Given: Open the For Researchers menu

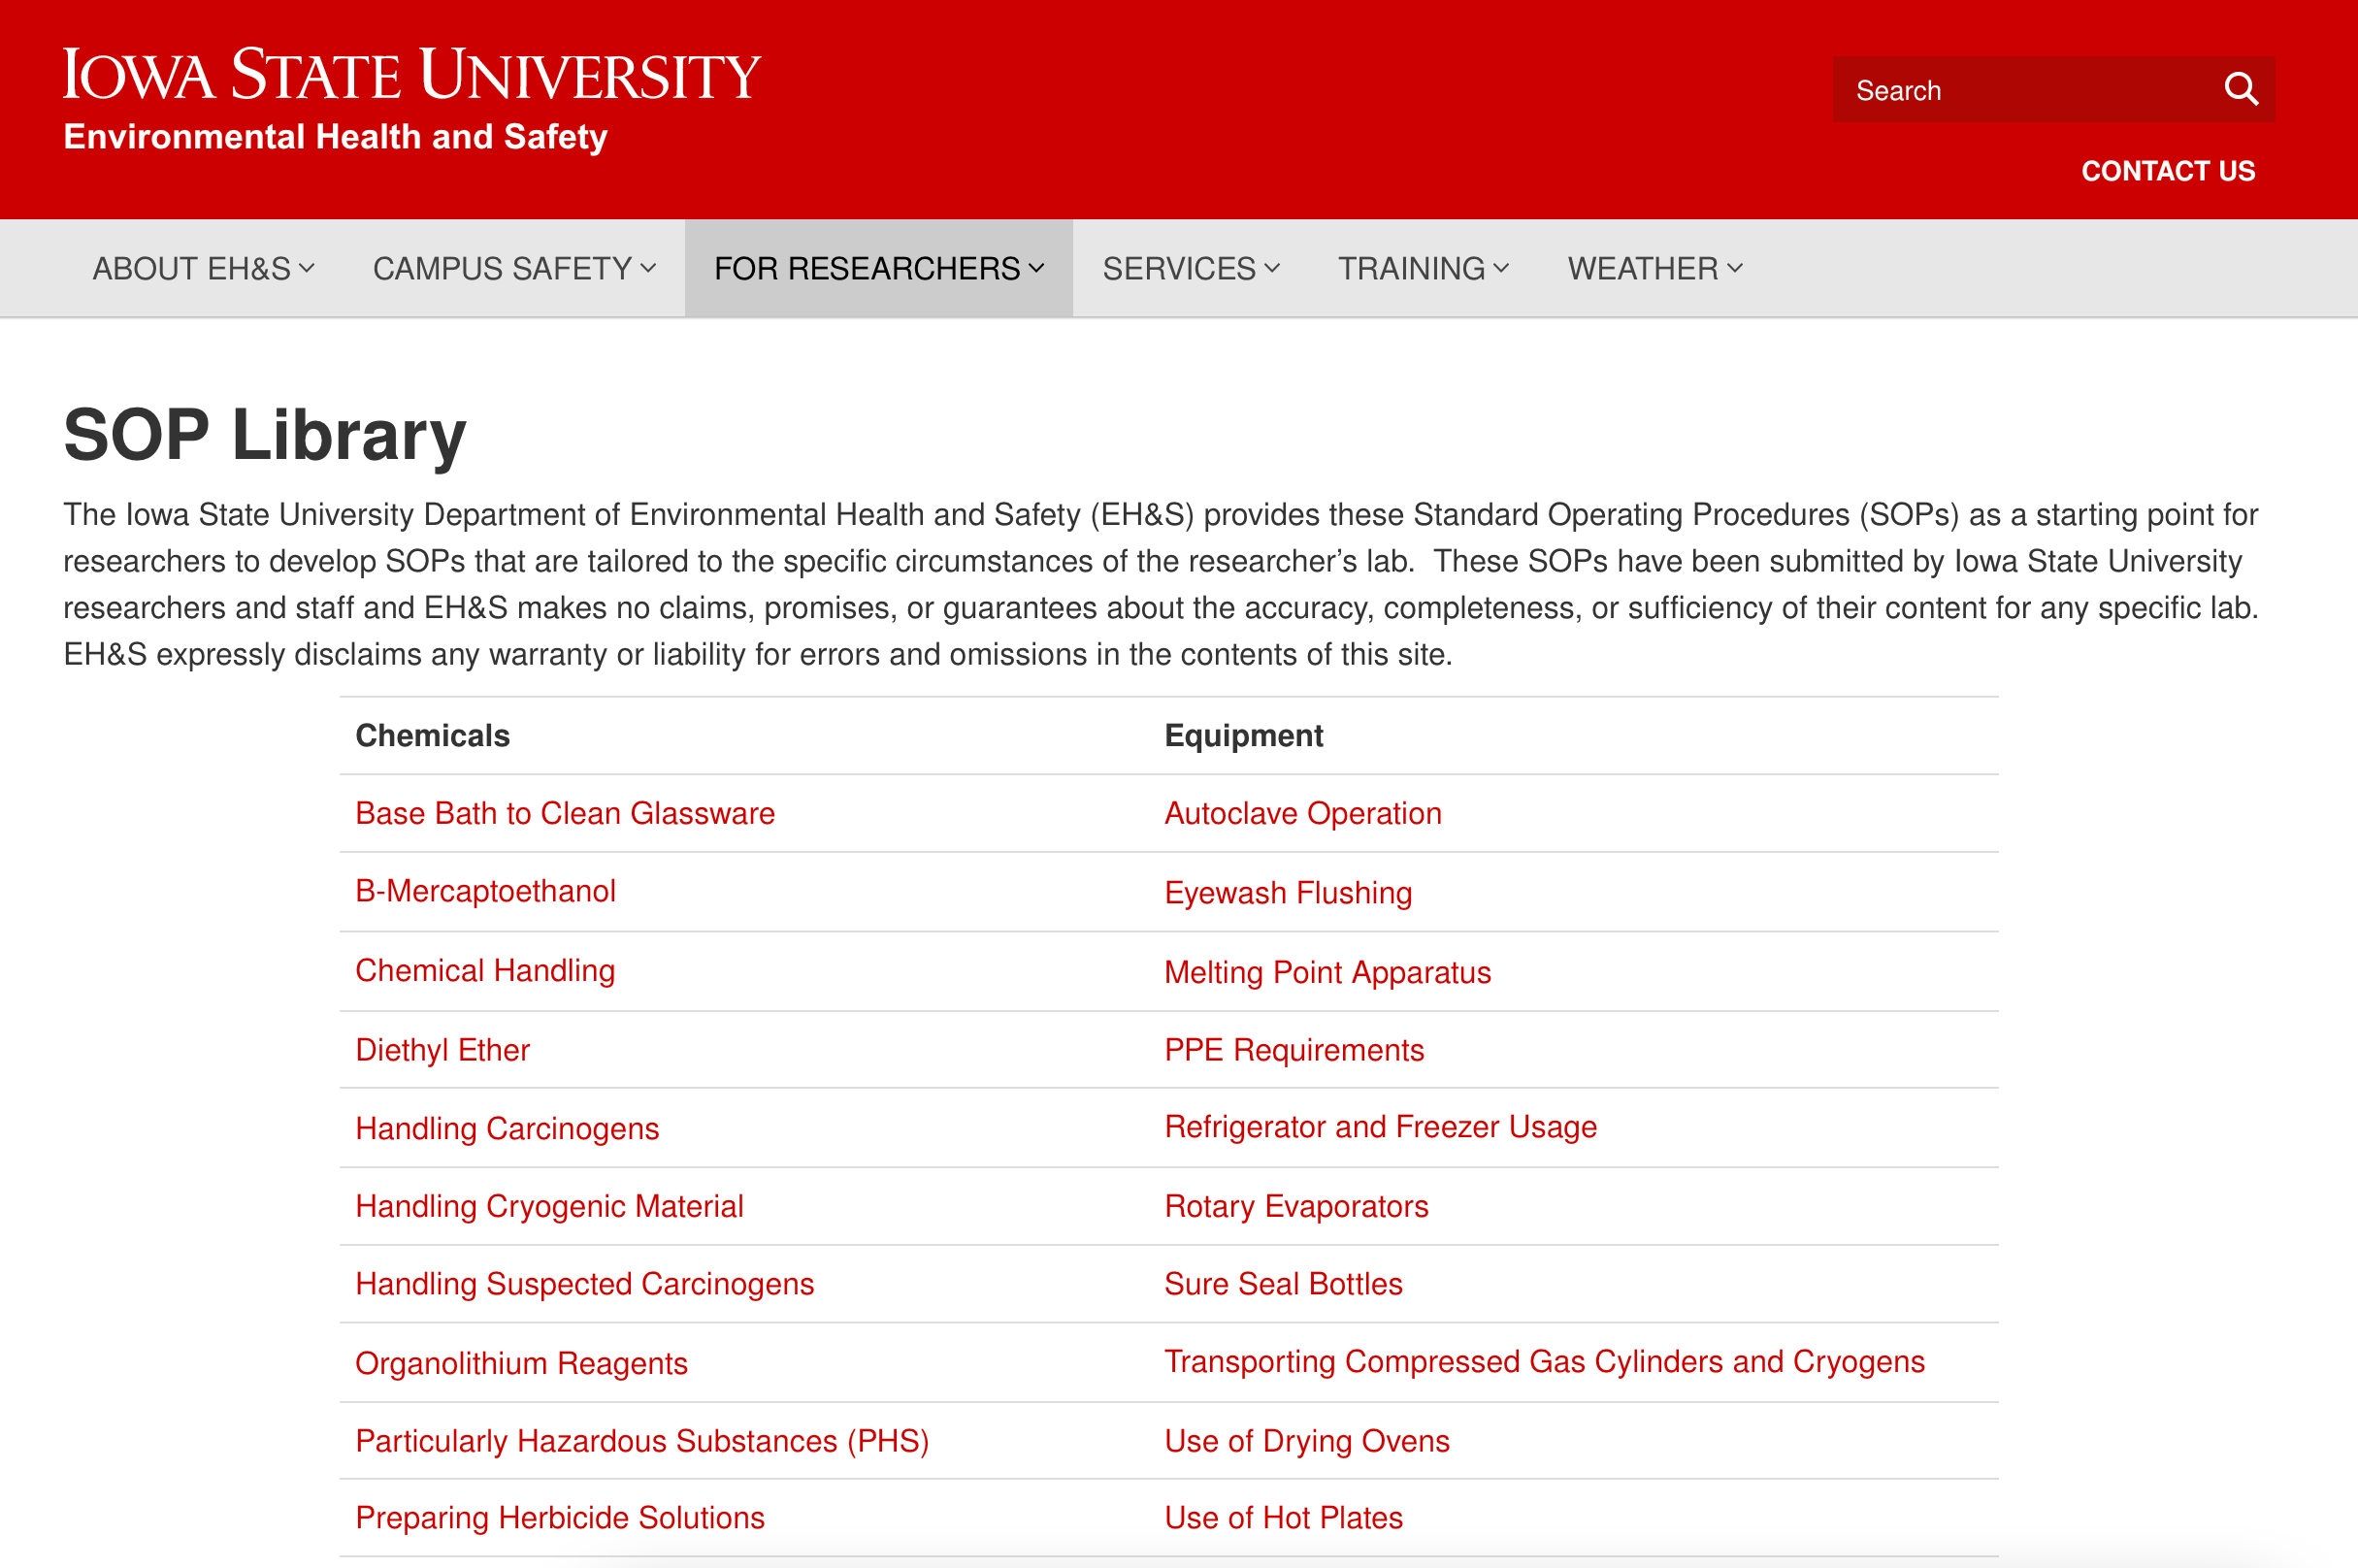Looking at the screenshot, I should click(x=878, y=268).
